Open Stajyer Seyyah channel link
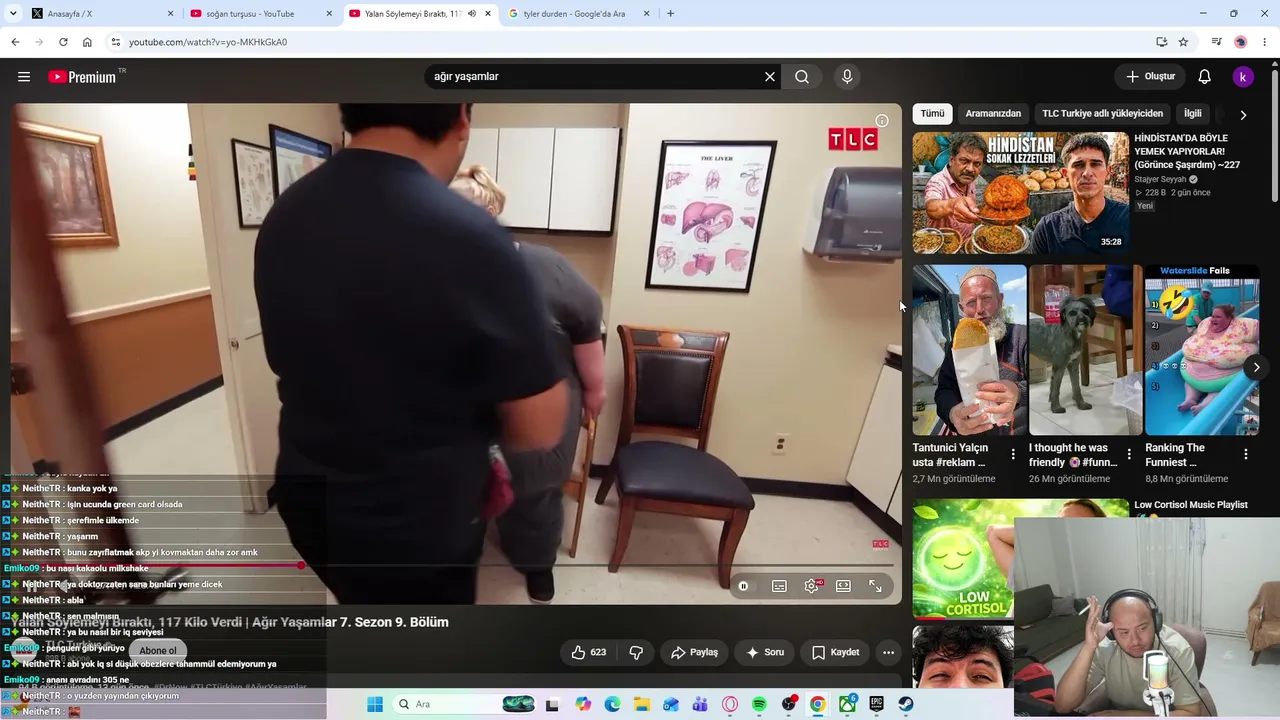Image resolution: width=1280 pixels, height=720 pixels. pos(1160,180)
